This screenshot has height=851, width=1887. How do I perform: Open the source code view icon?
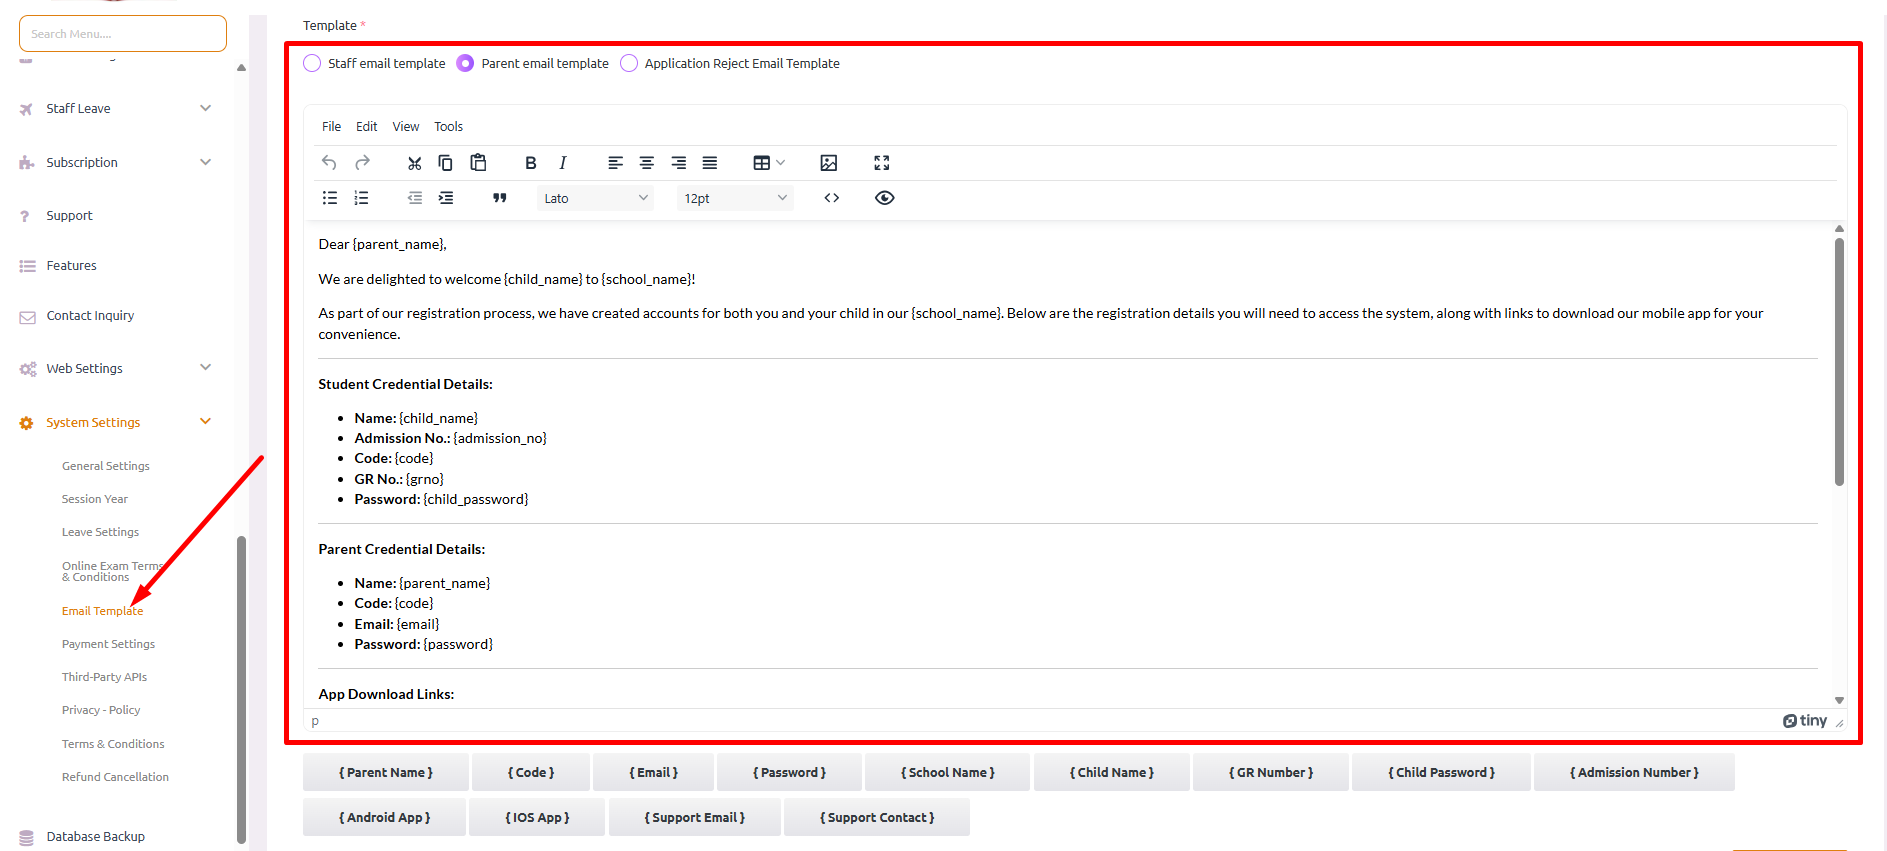coord(831,198)
